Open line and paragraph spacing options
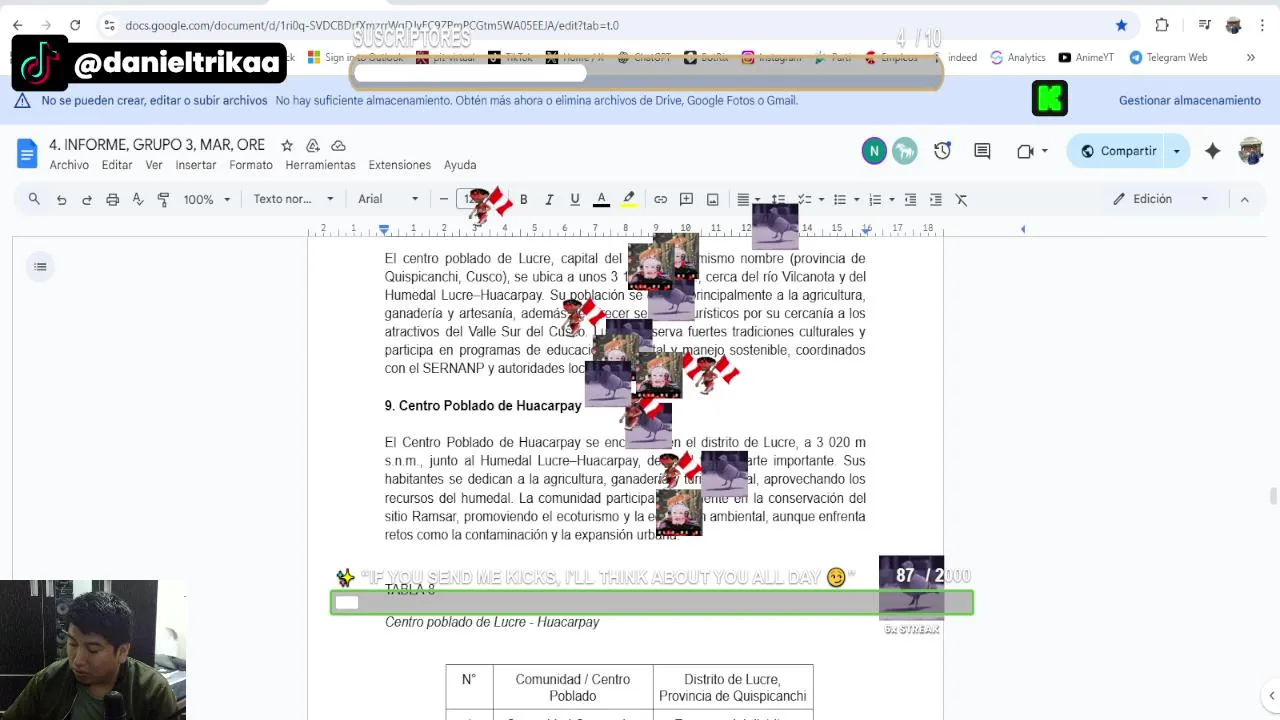 click(778, 199)
